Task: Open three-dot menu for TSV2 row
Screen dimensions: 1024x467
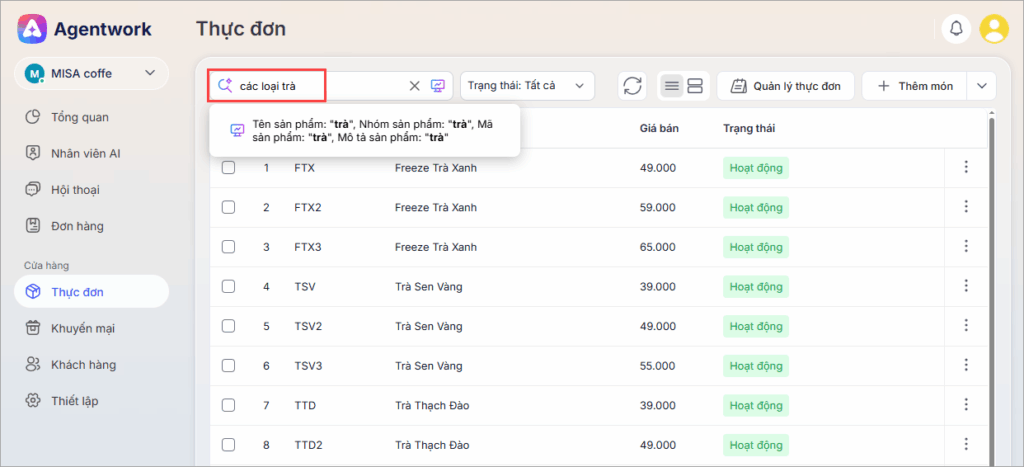Action: pyautogui.click(x=966, y=326)
